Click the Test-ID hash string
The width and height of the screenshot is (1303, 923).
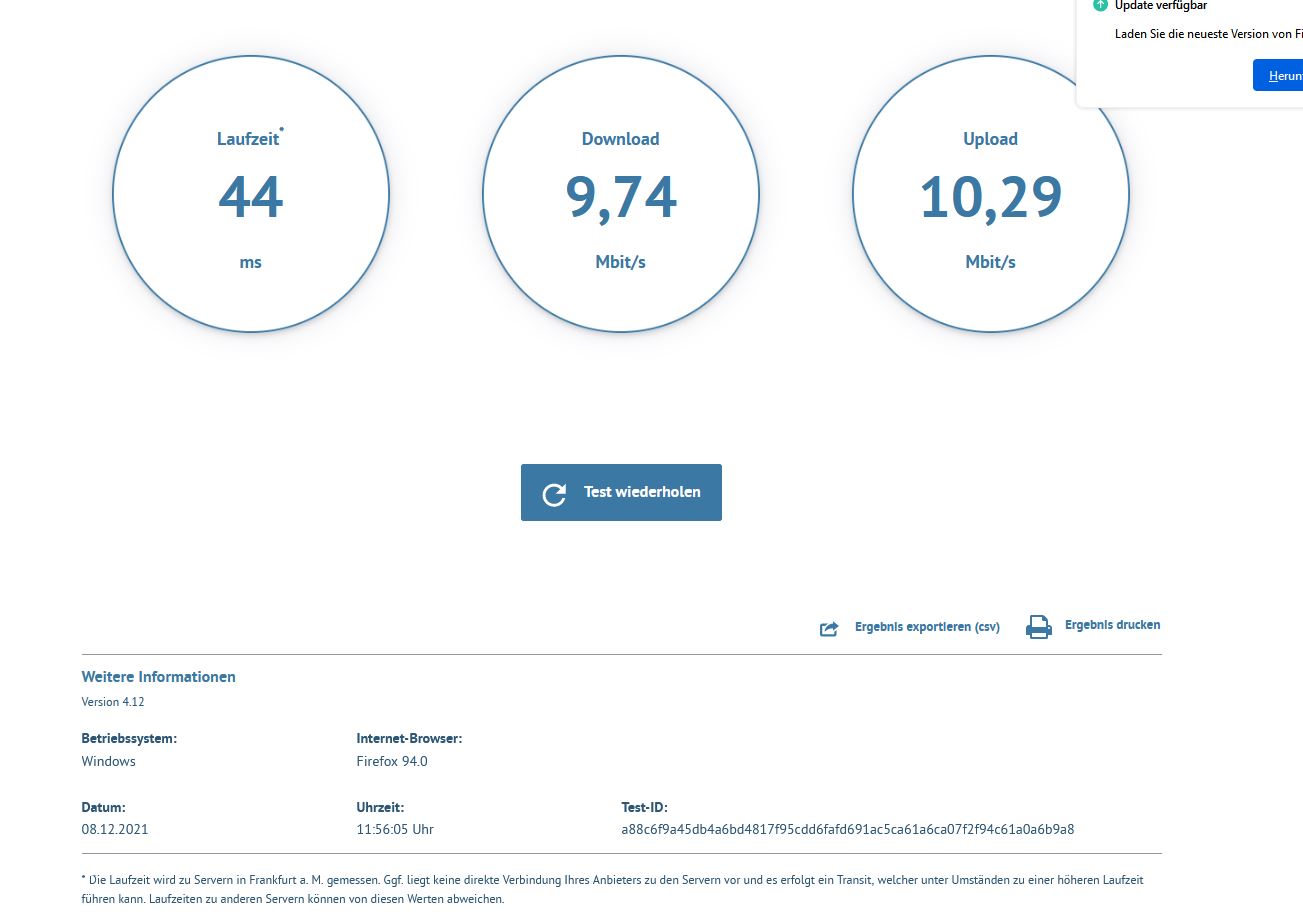click(847, 829)
